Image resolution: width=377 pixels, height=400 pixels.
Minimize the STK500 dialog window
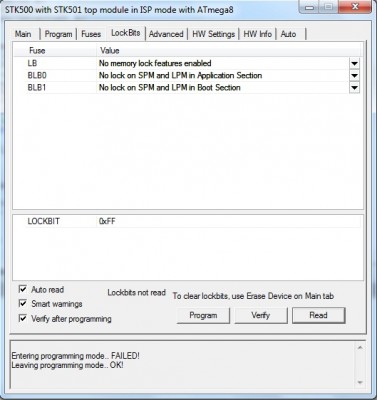tap(309, 7)
